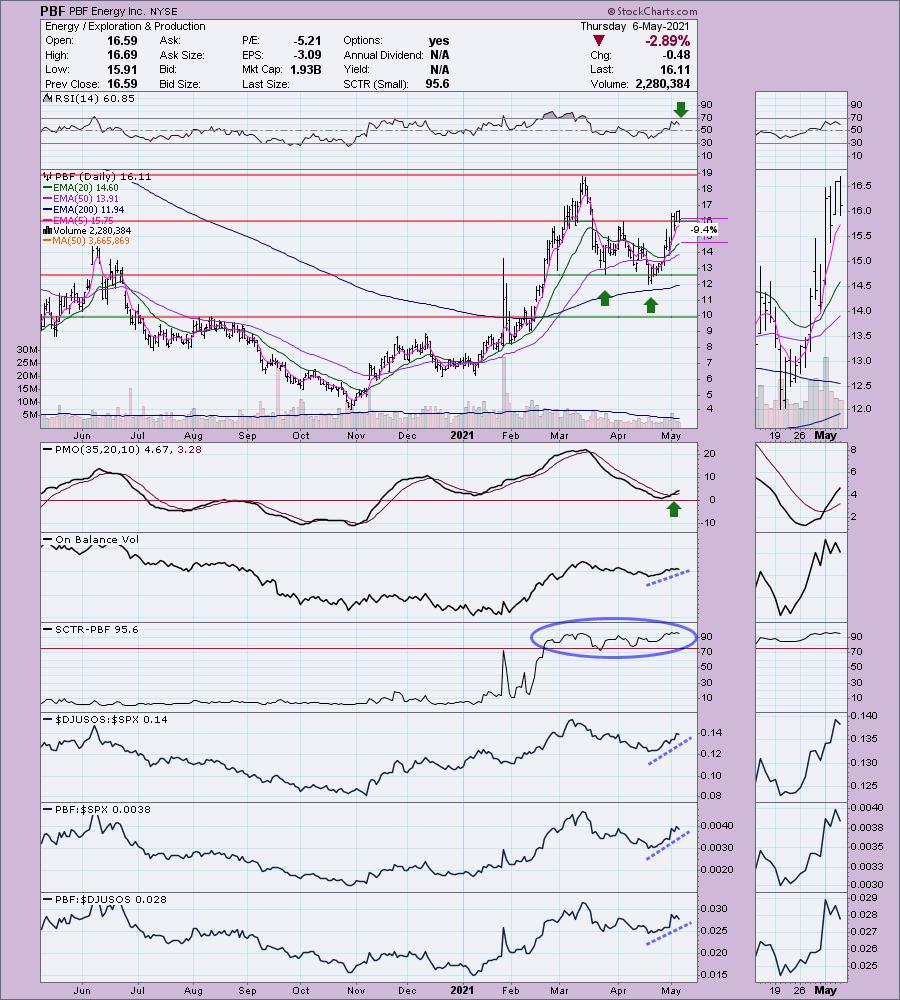900x1000 pixels.
Task: Click the -2.89% percent change
Action: coord(668,41)
